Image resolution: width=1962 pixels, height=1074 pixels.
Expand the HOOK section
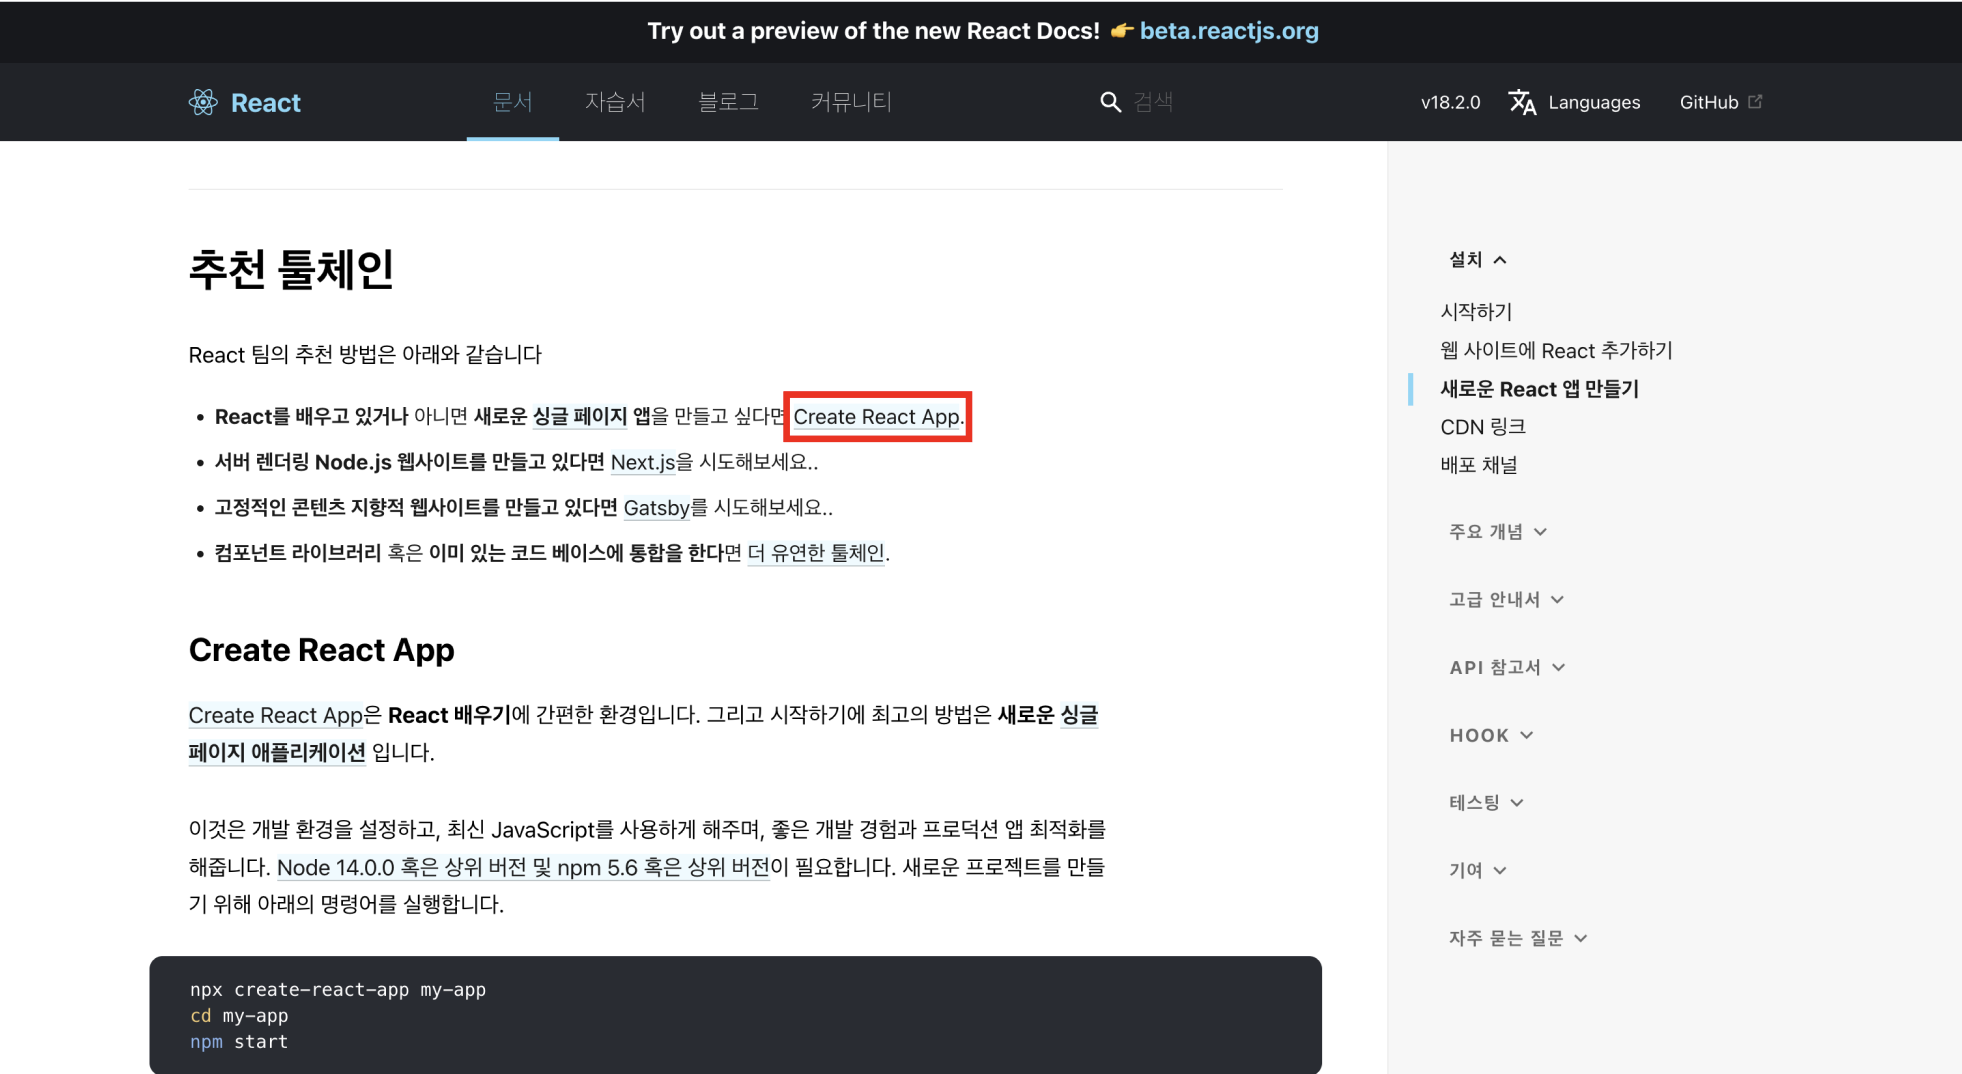tap(1491, 735)
